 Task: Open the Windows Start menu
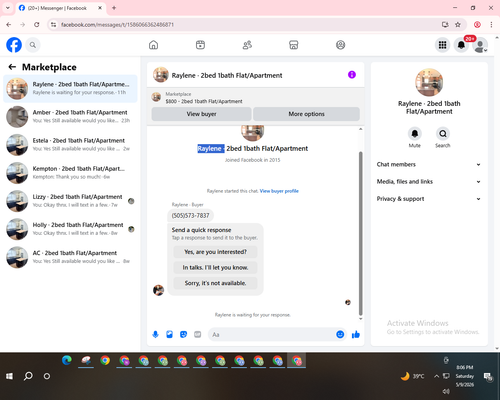pos(9,376)
